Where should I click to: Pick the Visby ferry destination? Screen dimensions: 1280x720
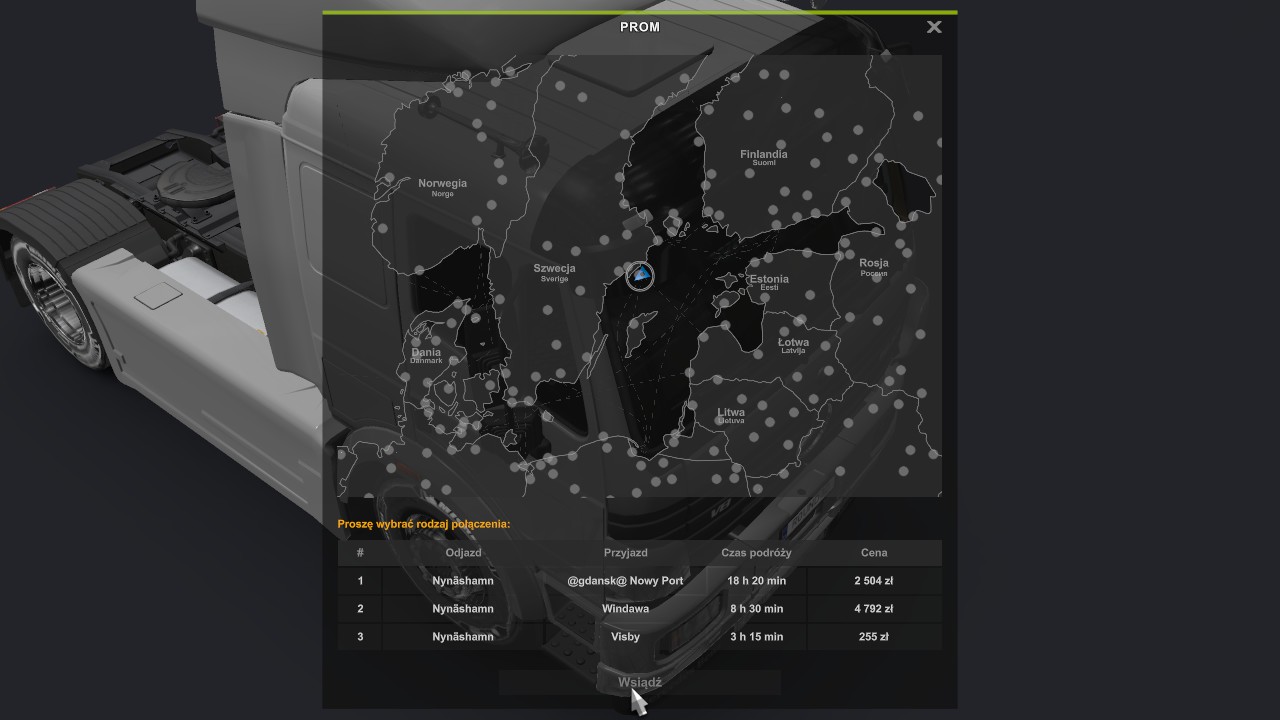[x=625, y=637]
